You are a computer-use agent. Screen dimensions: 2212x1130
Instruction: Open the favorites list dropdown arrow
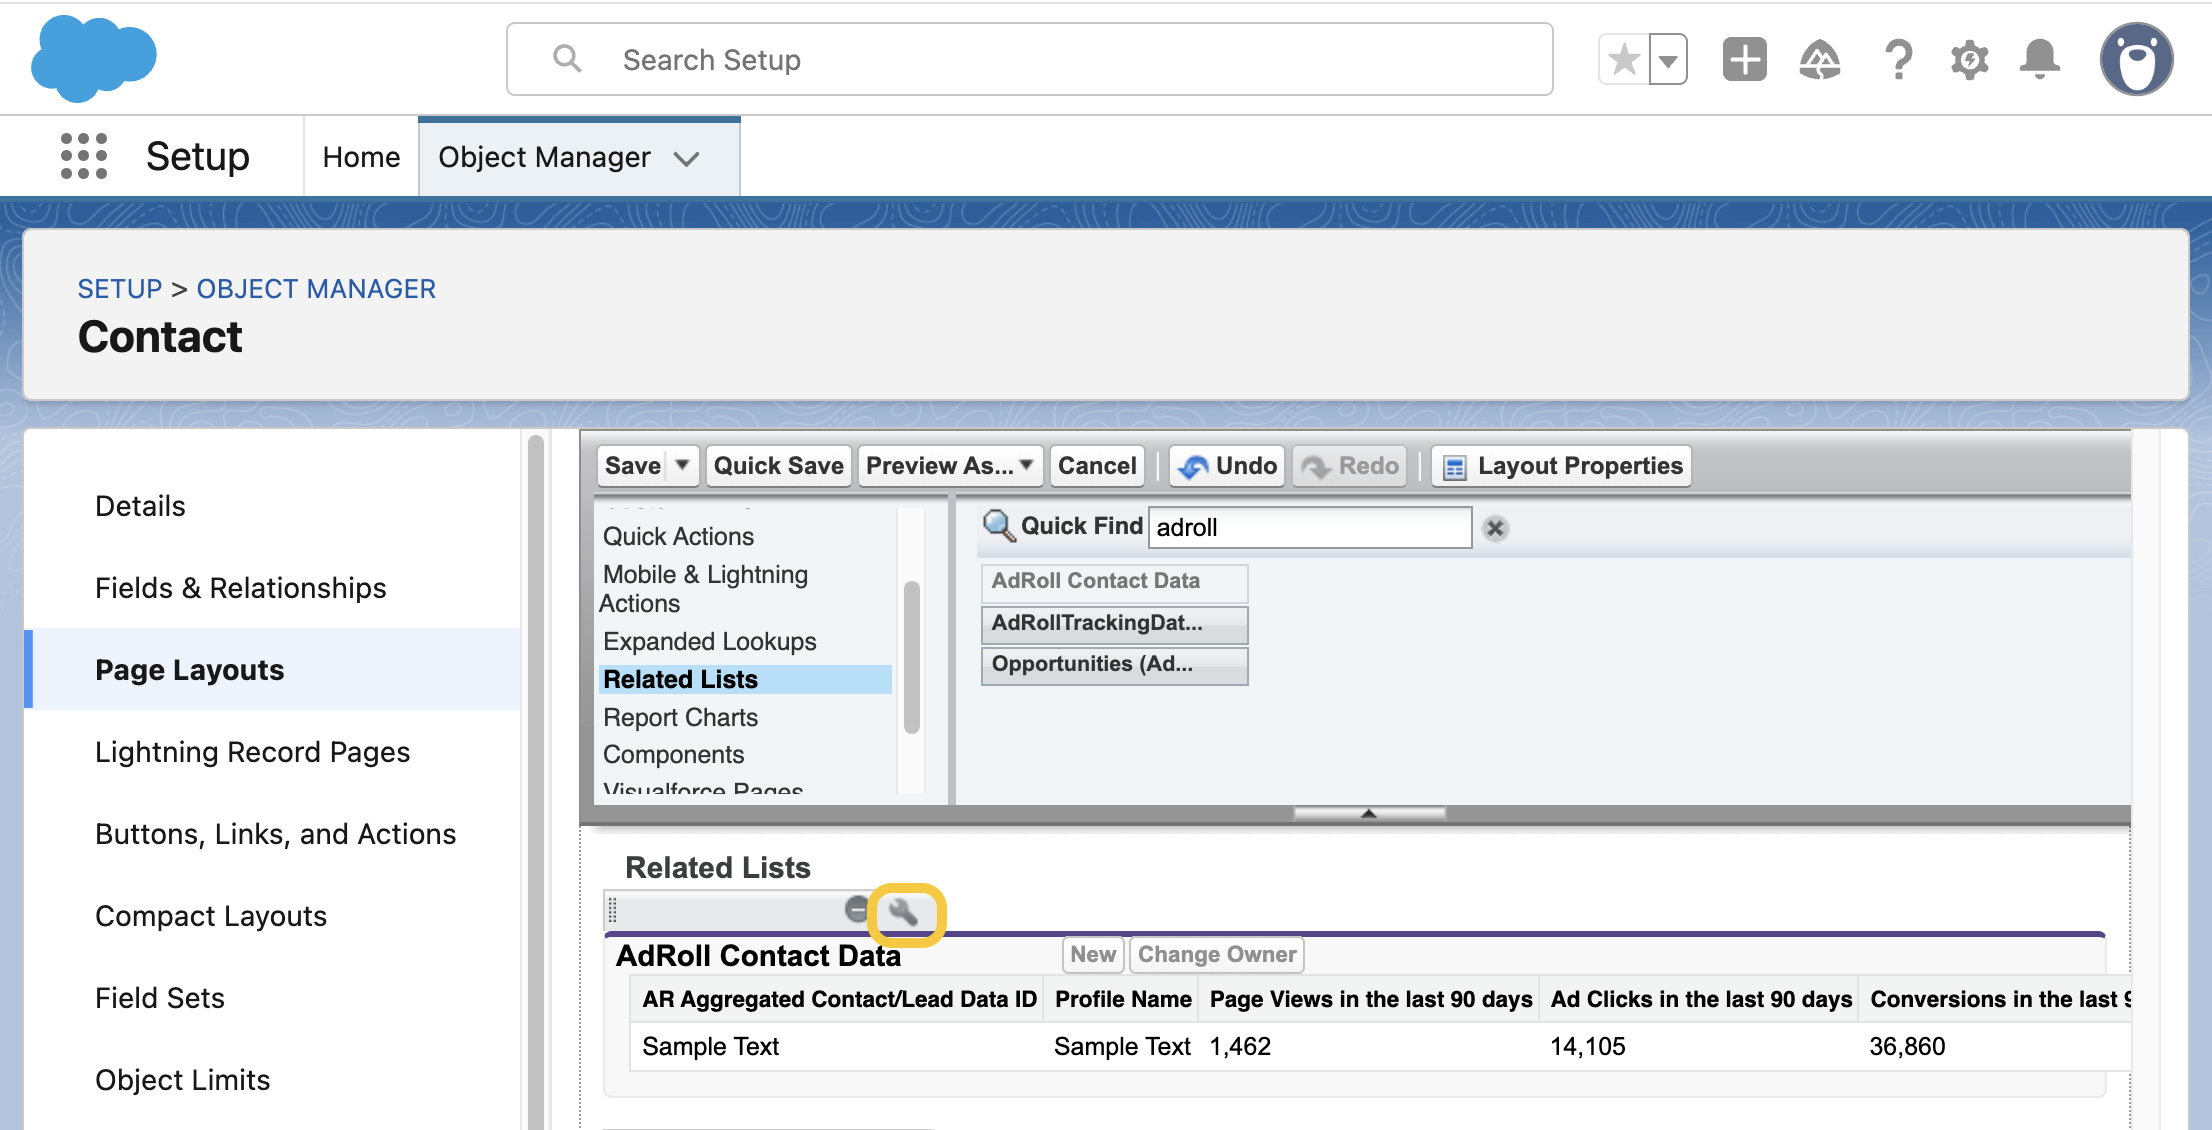point(1668,59)
